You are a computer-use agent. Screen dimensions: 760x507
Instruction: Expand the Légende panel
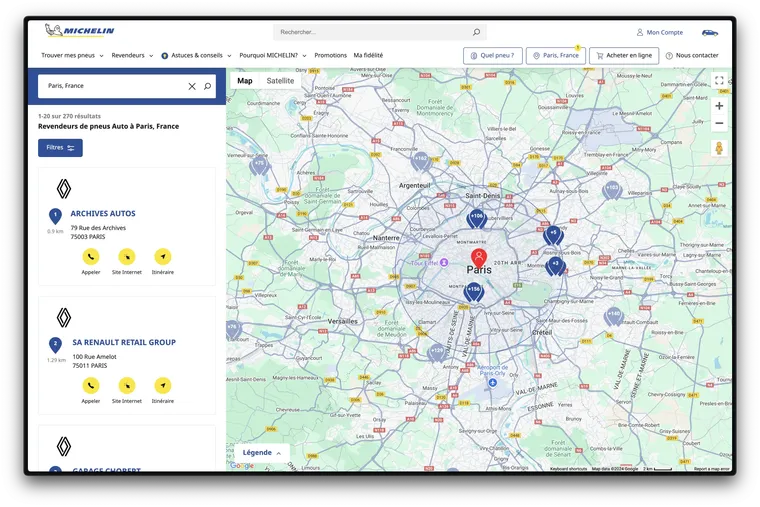pos(262,453)
